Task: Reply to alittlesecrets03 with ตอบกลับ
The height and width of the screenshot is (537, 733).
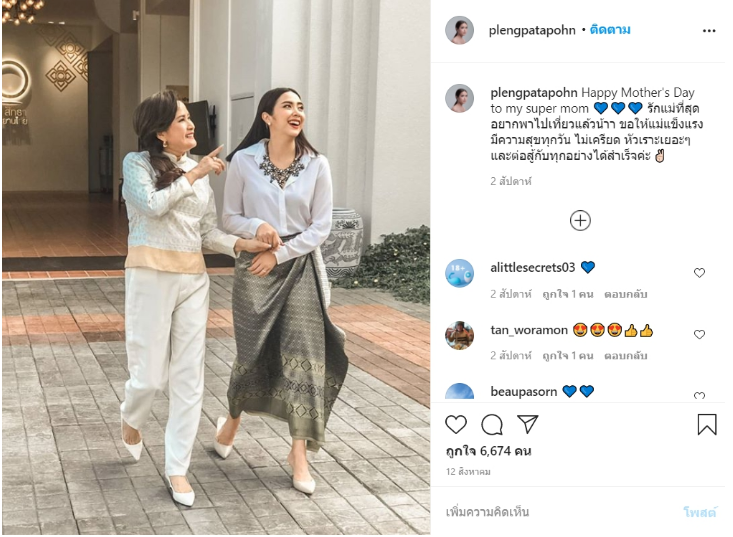Action: point(625,294)
